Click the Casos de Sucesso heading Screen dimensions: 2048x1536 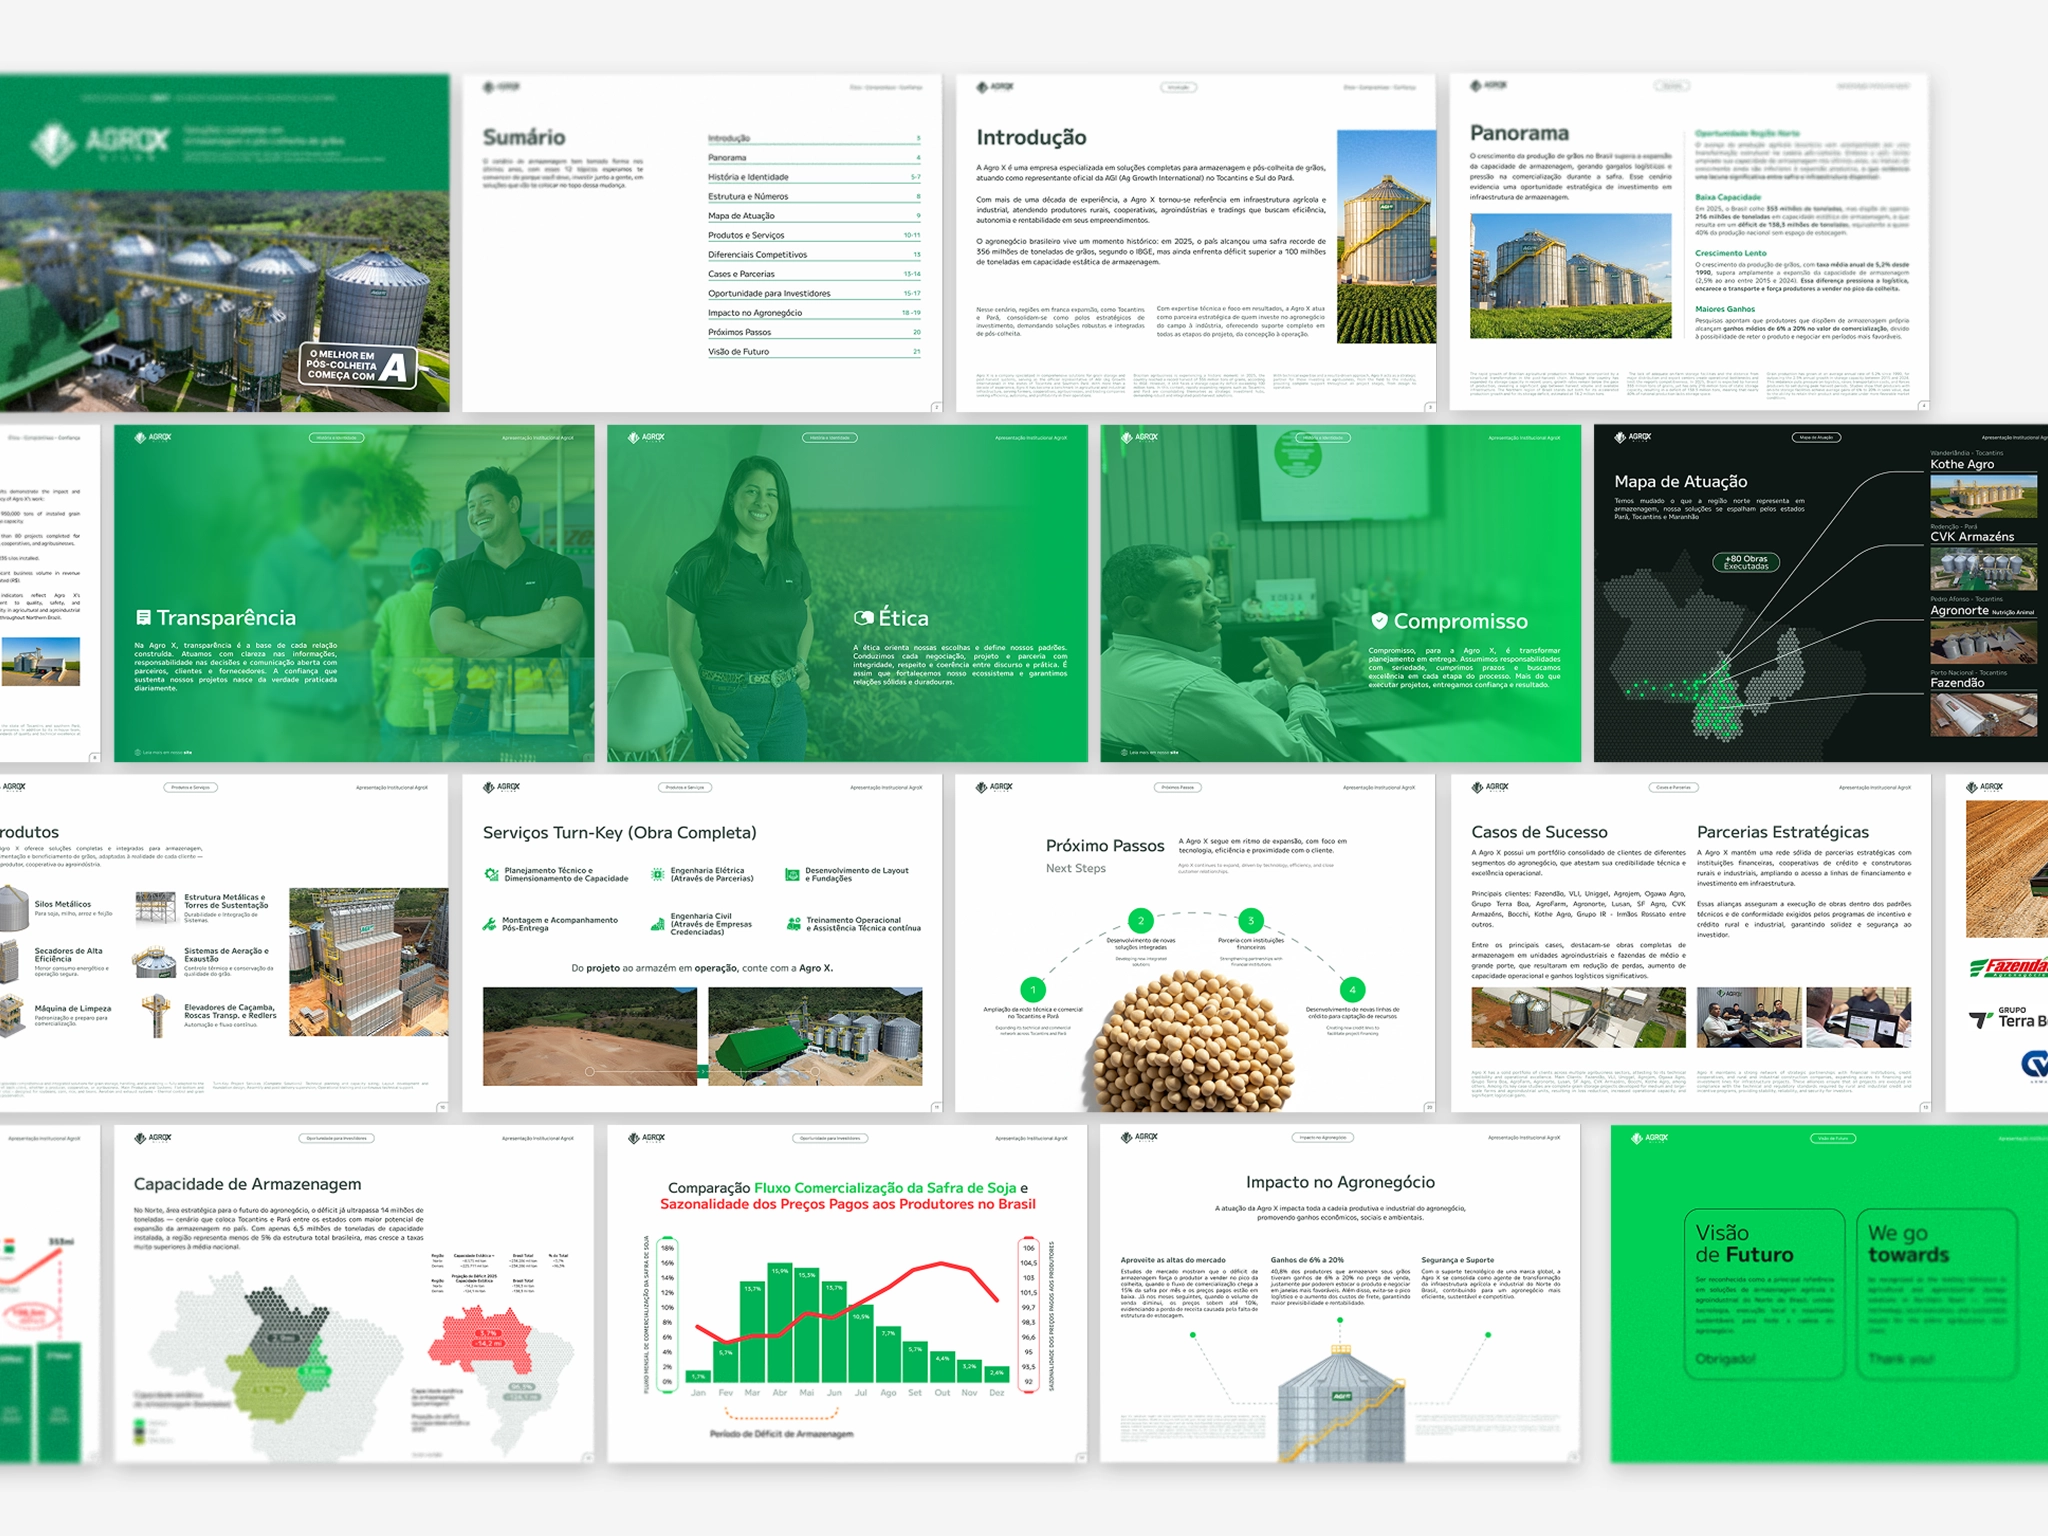coord(1539,832)
